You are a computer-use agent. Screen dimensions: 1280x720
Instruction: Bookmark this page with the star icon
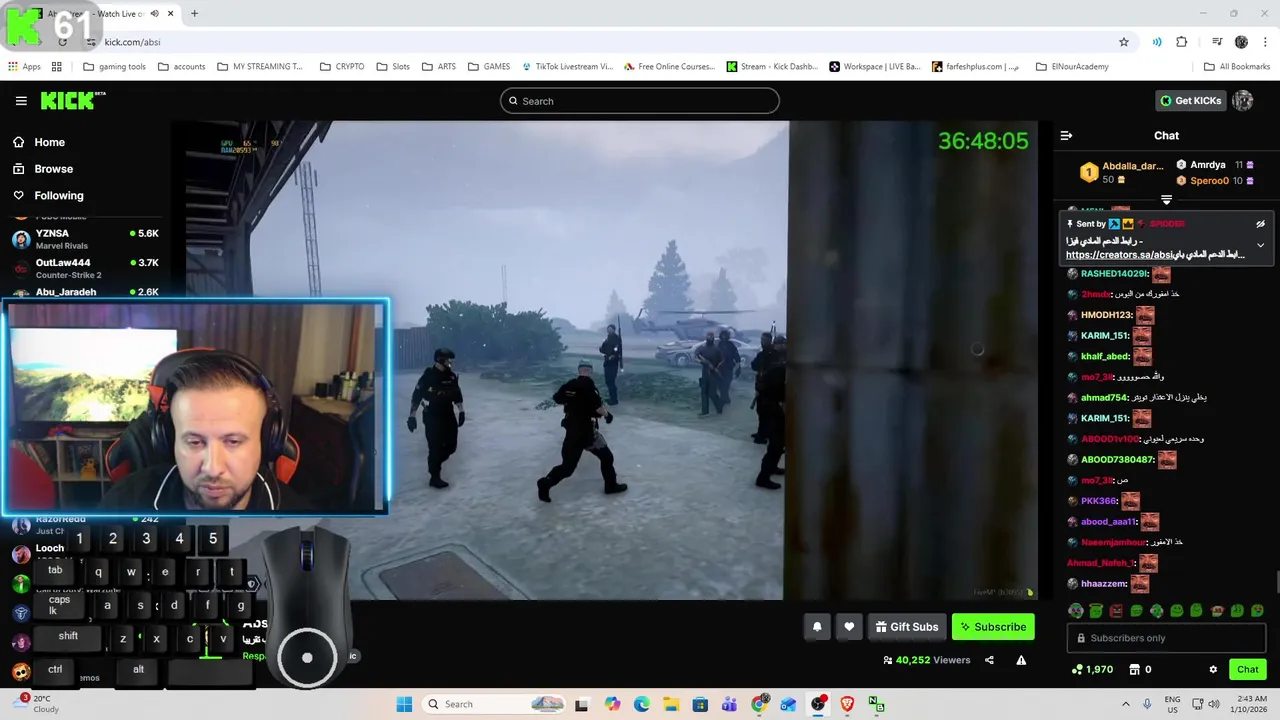click(x=1124, y=42)
